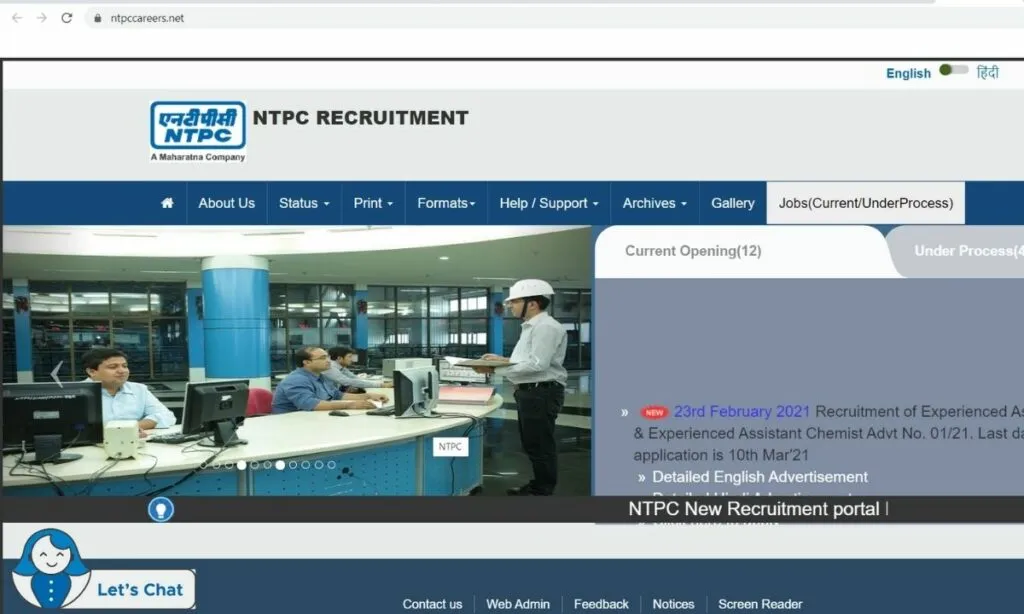The image size is (1024, 614).
Task: Open the Gallery menu item
Action: click(x=732, y=203)
